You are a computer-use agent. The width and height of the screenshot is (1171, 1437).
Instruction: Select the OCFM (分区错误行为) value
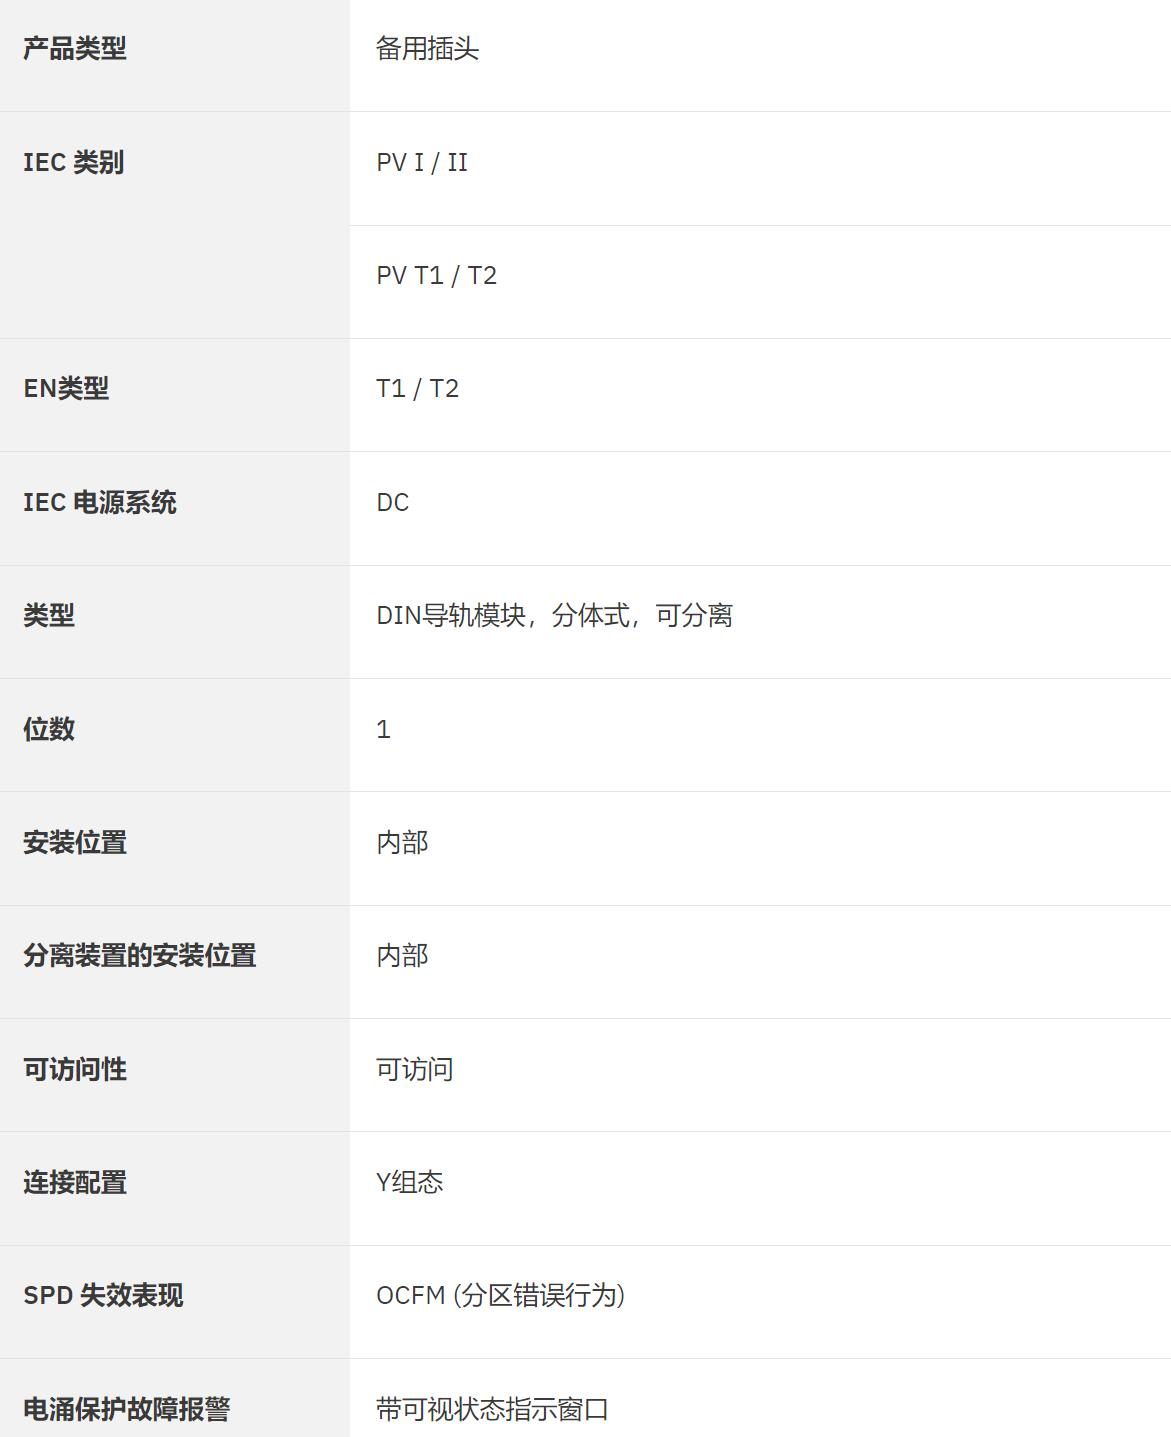[500, 1295]
